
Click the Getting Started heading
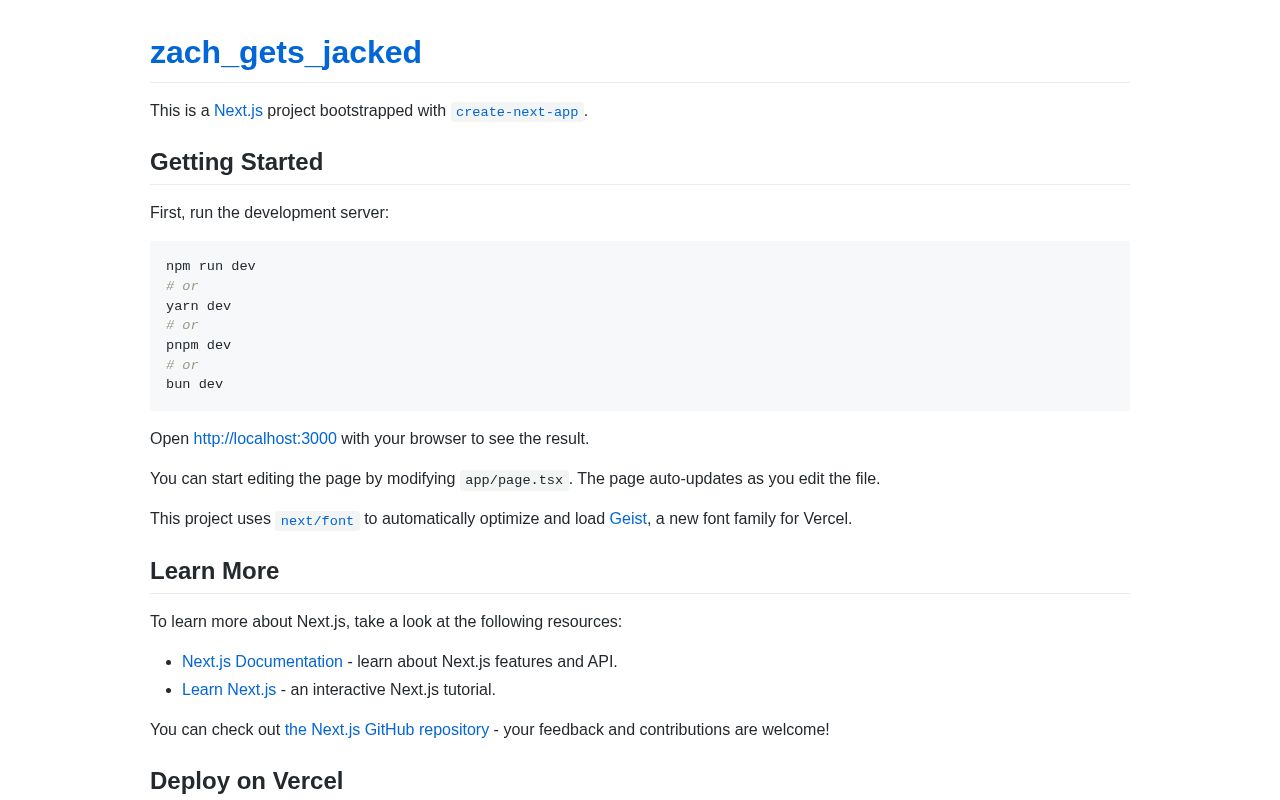pyautogui.click(x=237, y=162)
